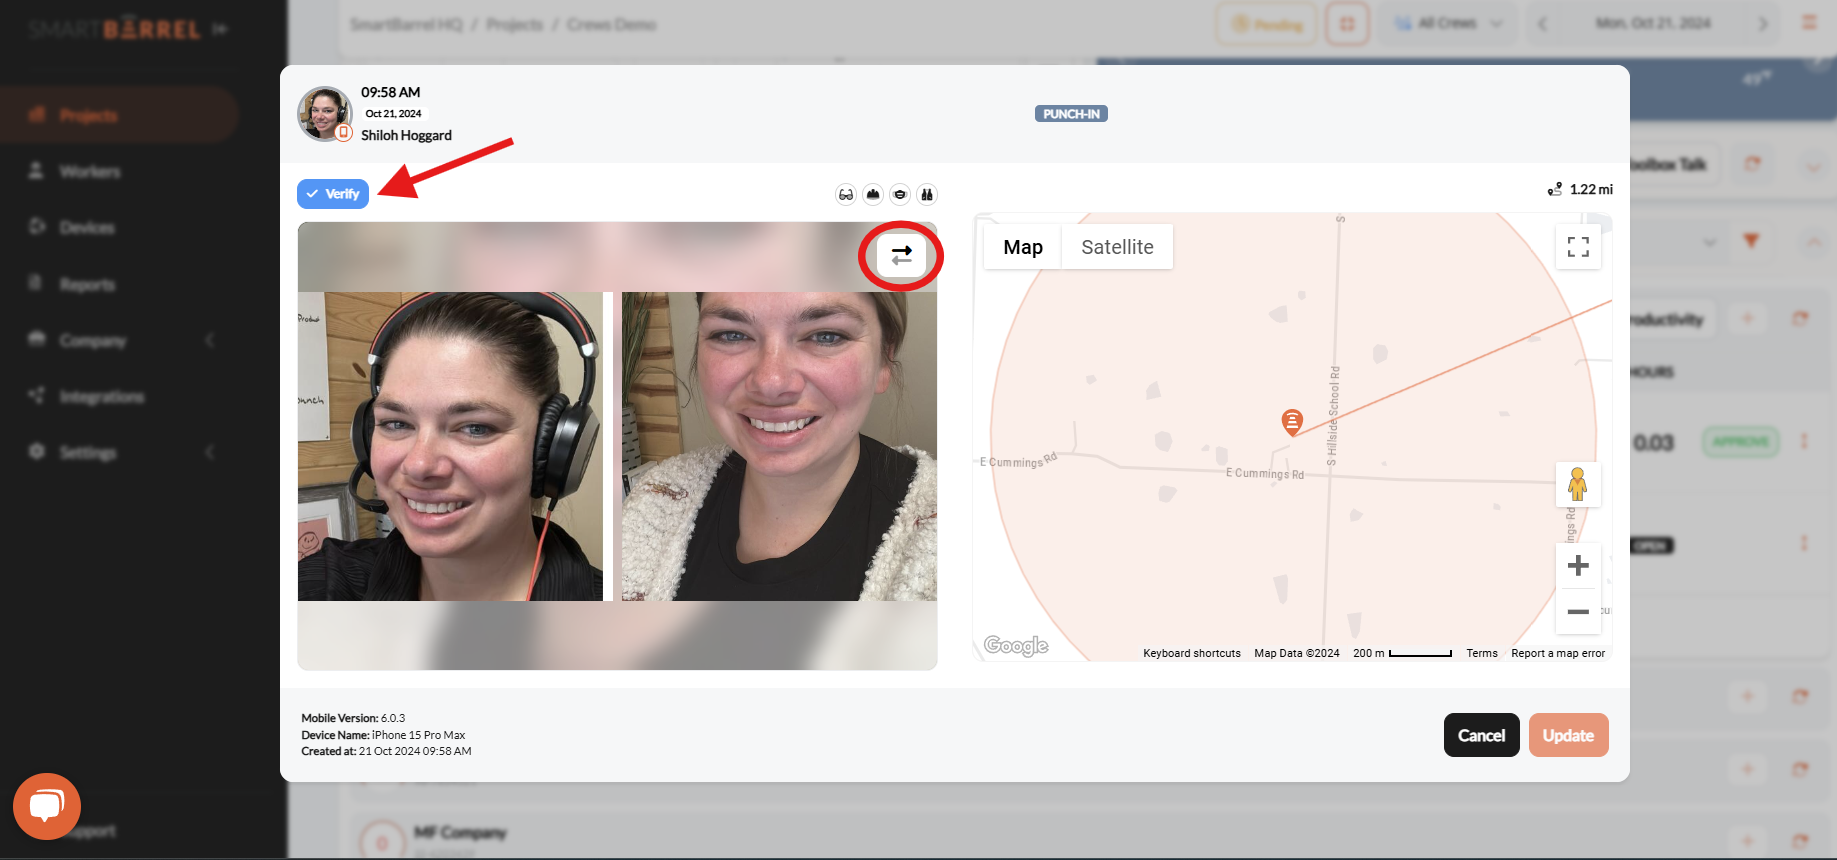This screenshot has width=1837, height=860.
Task: Zoom in on the map
Action: pos(1578,566)
